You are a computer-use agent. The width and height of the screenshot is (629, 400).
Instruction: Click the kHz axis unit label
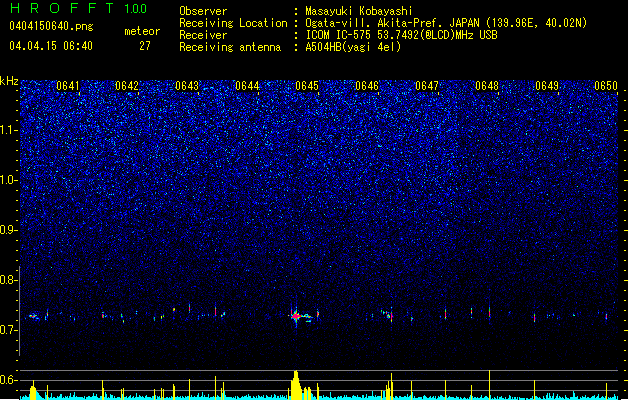[x=9, y=81]
